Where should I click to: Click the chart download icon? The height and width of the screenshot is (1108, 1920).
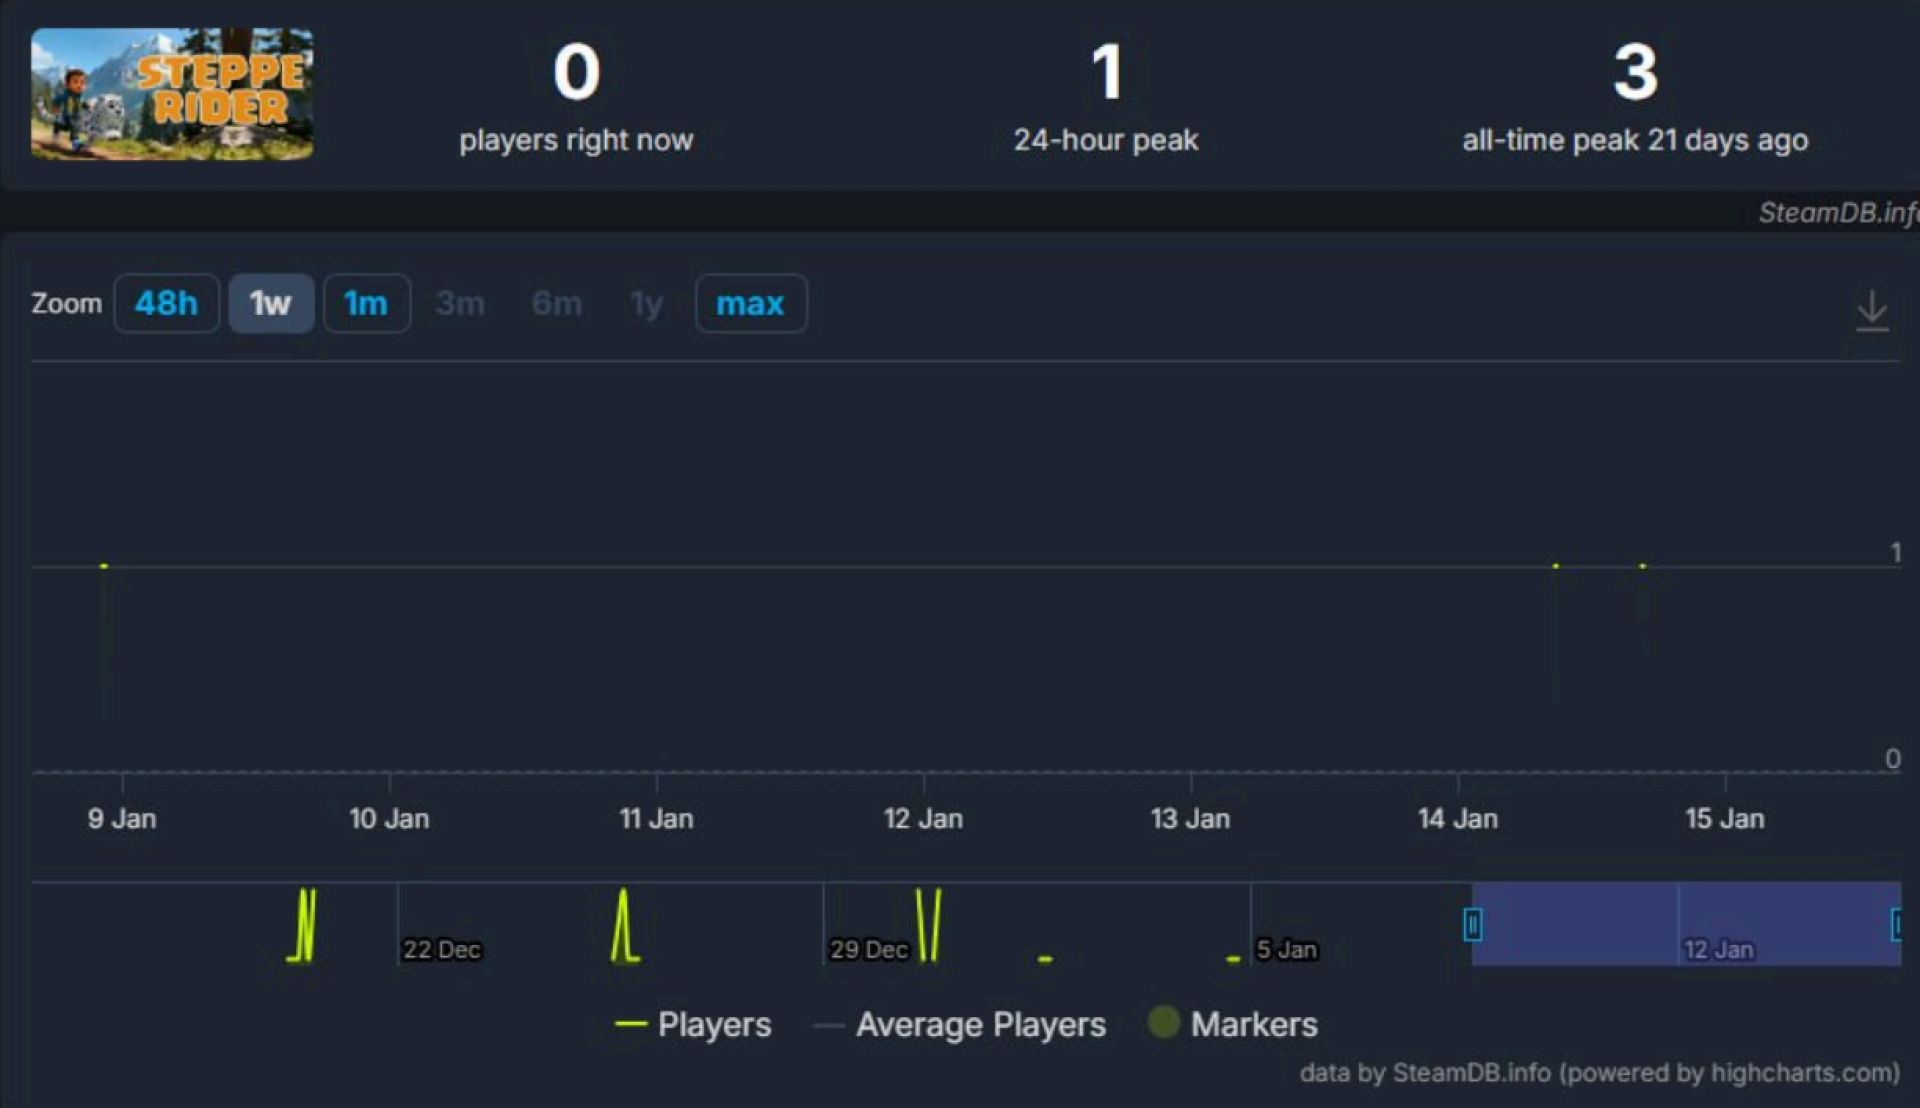[1871, 310]
